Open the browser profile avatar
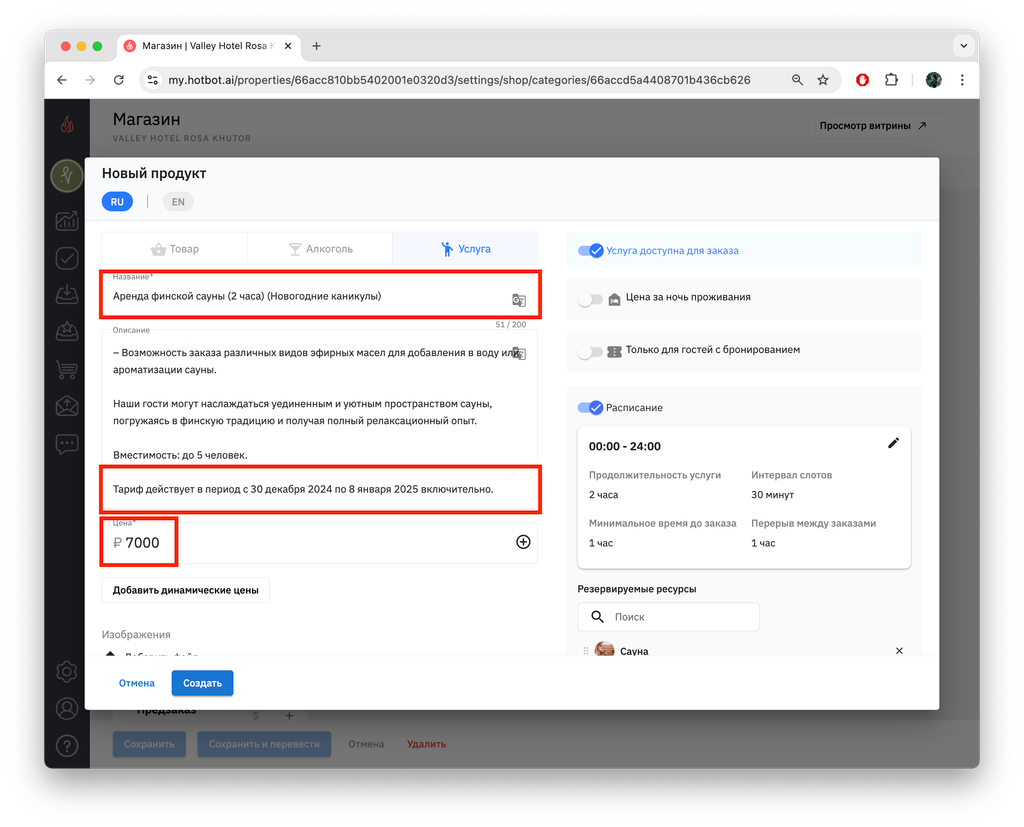This screenshot has width=1024, height=827. [x=933, y=80]
